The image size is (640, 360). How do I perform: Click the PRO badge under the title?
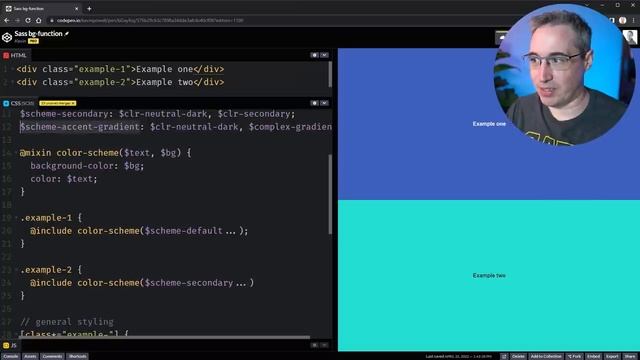click(x=33, y=41)
